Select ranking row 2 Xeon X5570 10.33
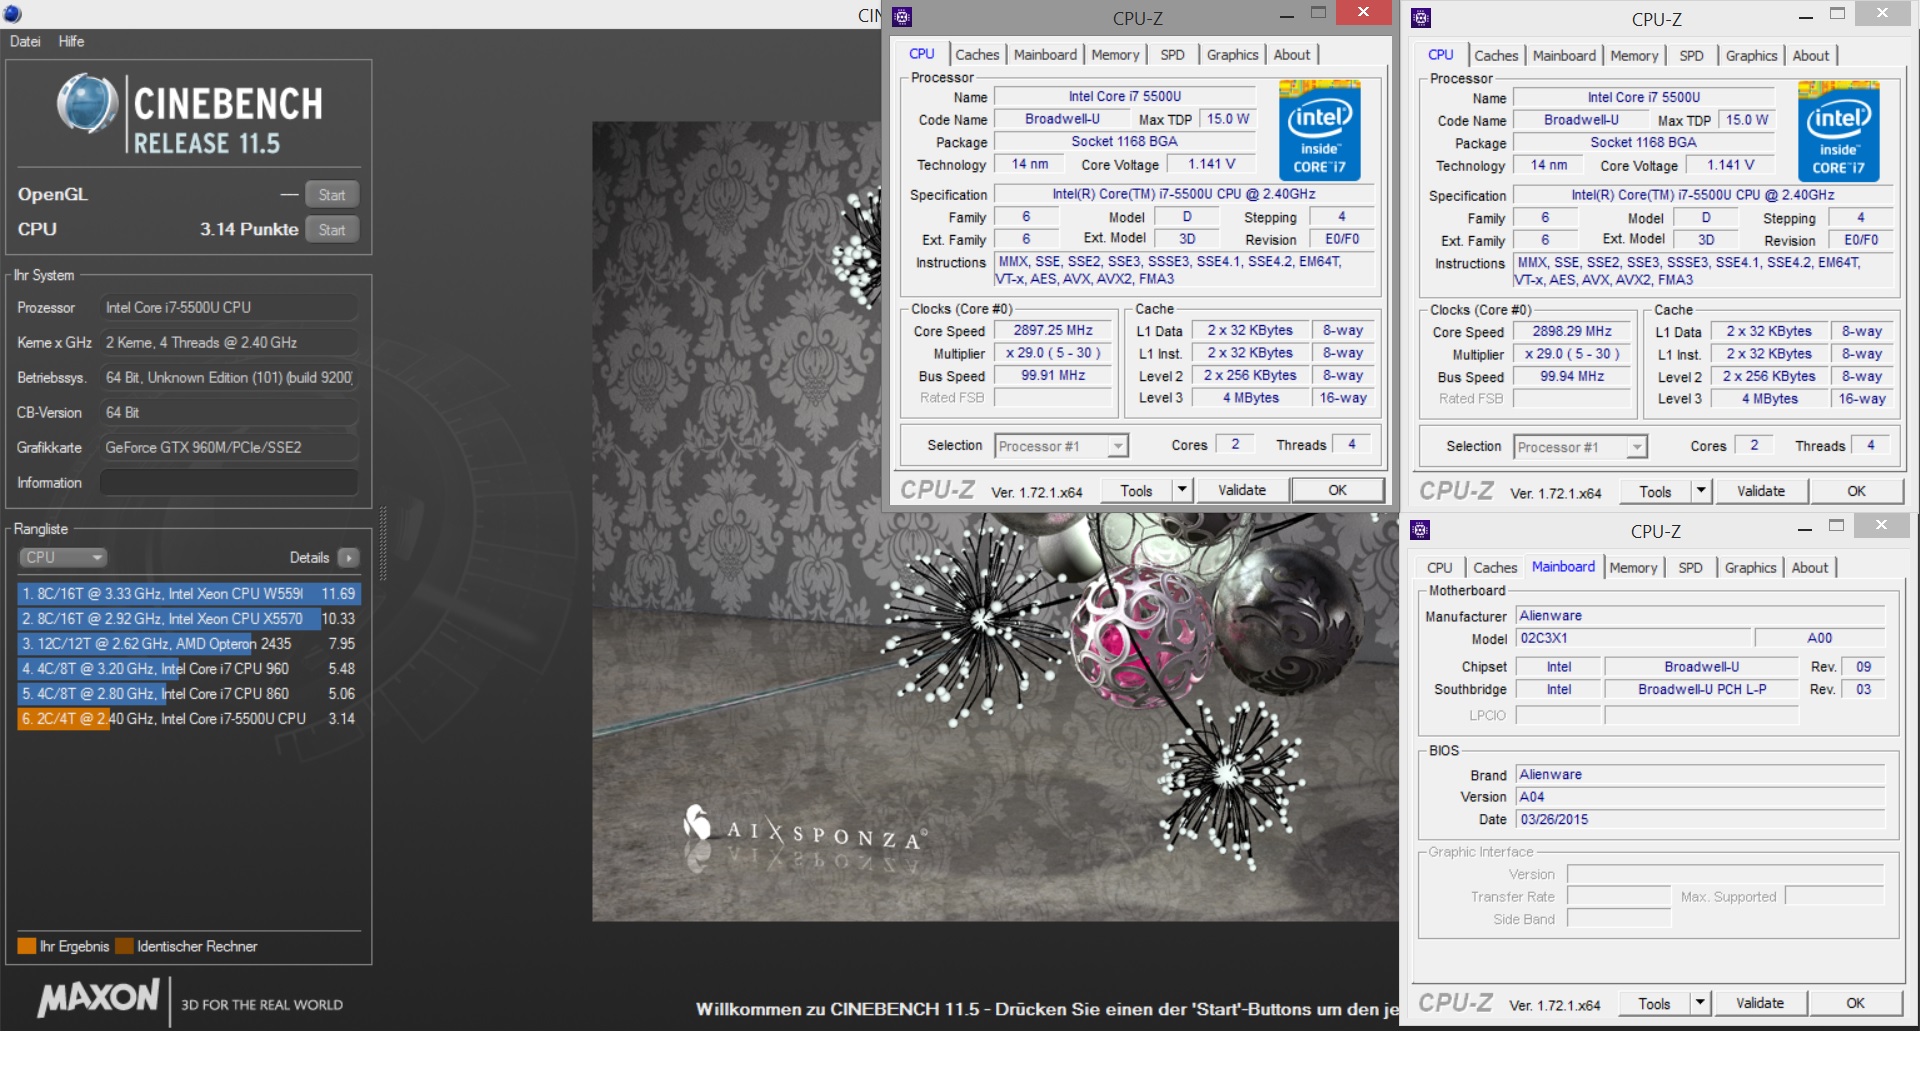The height and width of the screenshot is (1080, 1920). click(x=188, y=619)
